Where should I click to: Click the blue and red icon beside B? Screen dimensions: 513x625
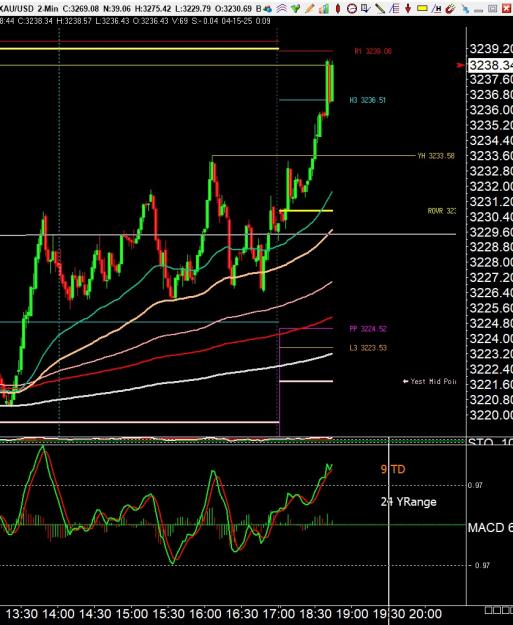click(268, 8)
